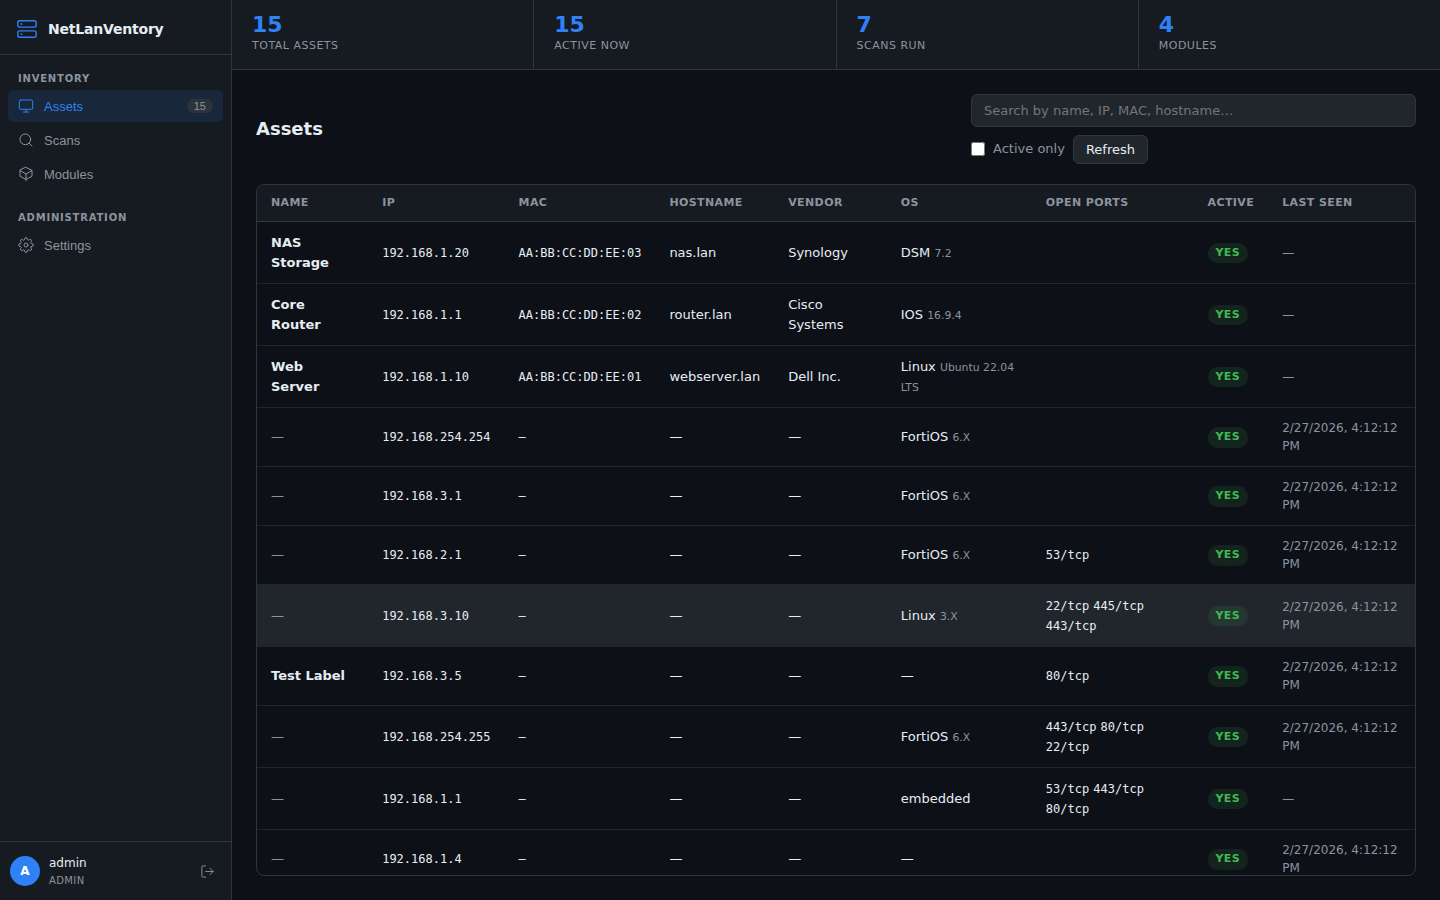The width and height of the screenshot is (1440, 900).
Task: Click the 15 count badge on Assets
Action: [x=200, y=106]
